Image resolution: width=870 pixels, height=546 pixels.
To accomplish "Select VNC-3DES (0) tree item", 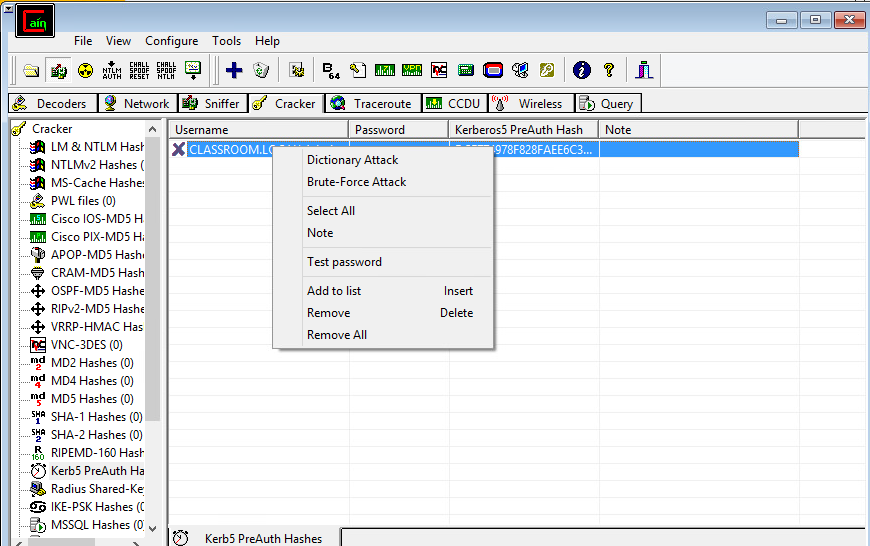I will (87, 345).
